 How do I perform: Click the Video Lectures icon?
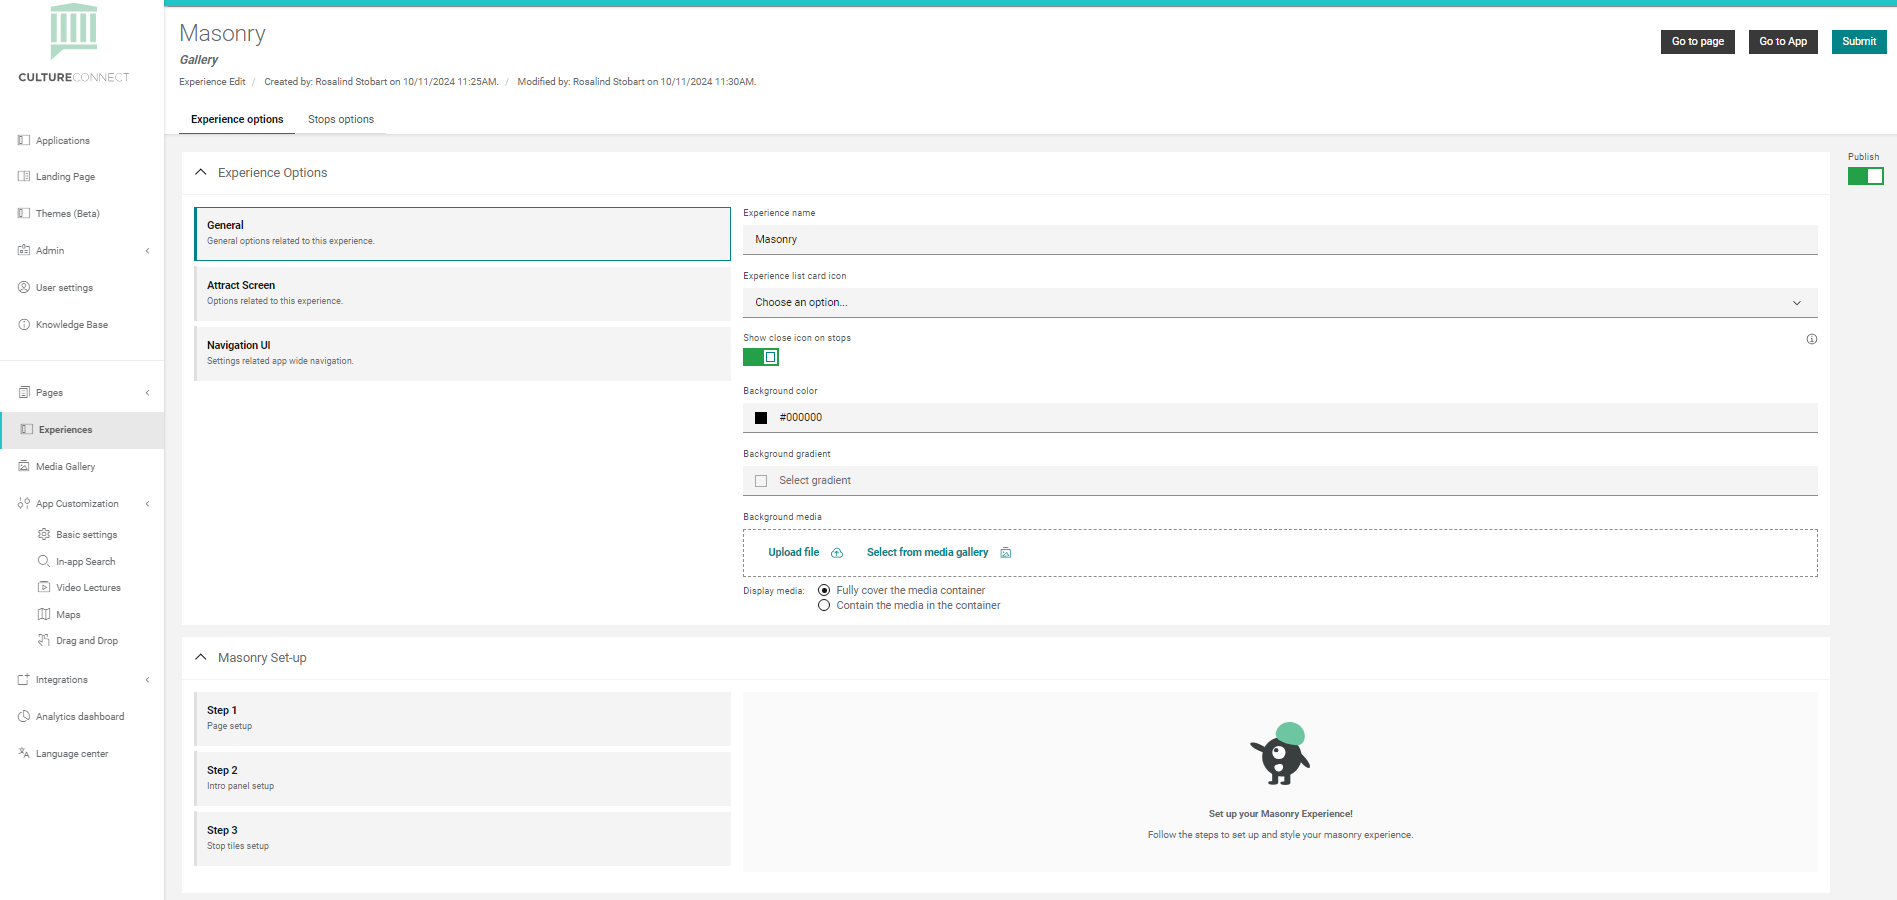coord(44,587)
